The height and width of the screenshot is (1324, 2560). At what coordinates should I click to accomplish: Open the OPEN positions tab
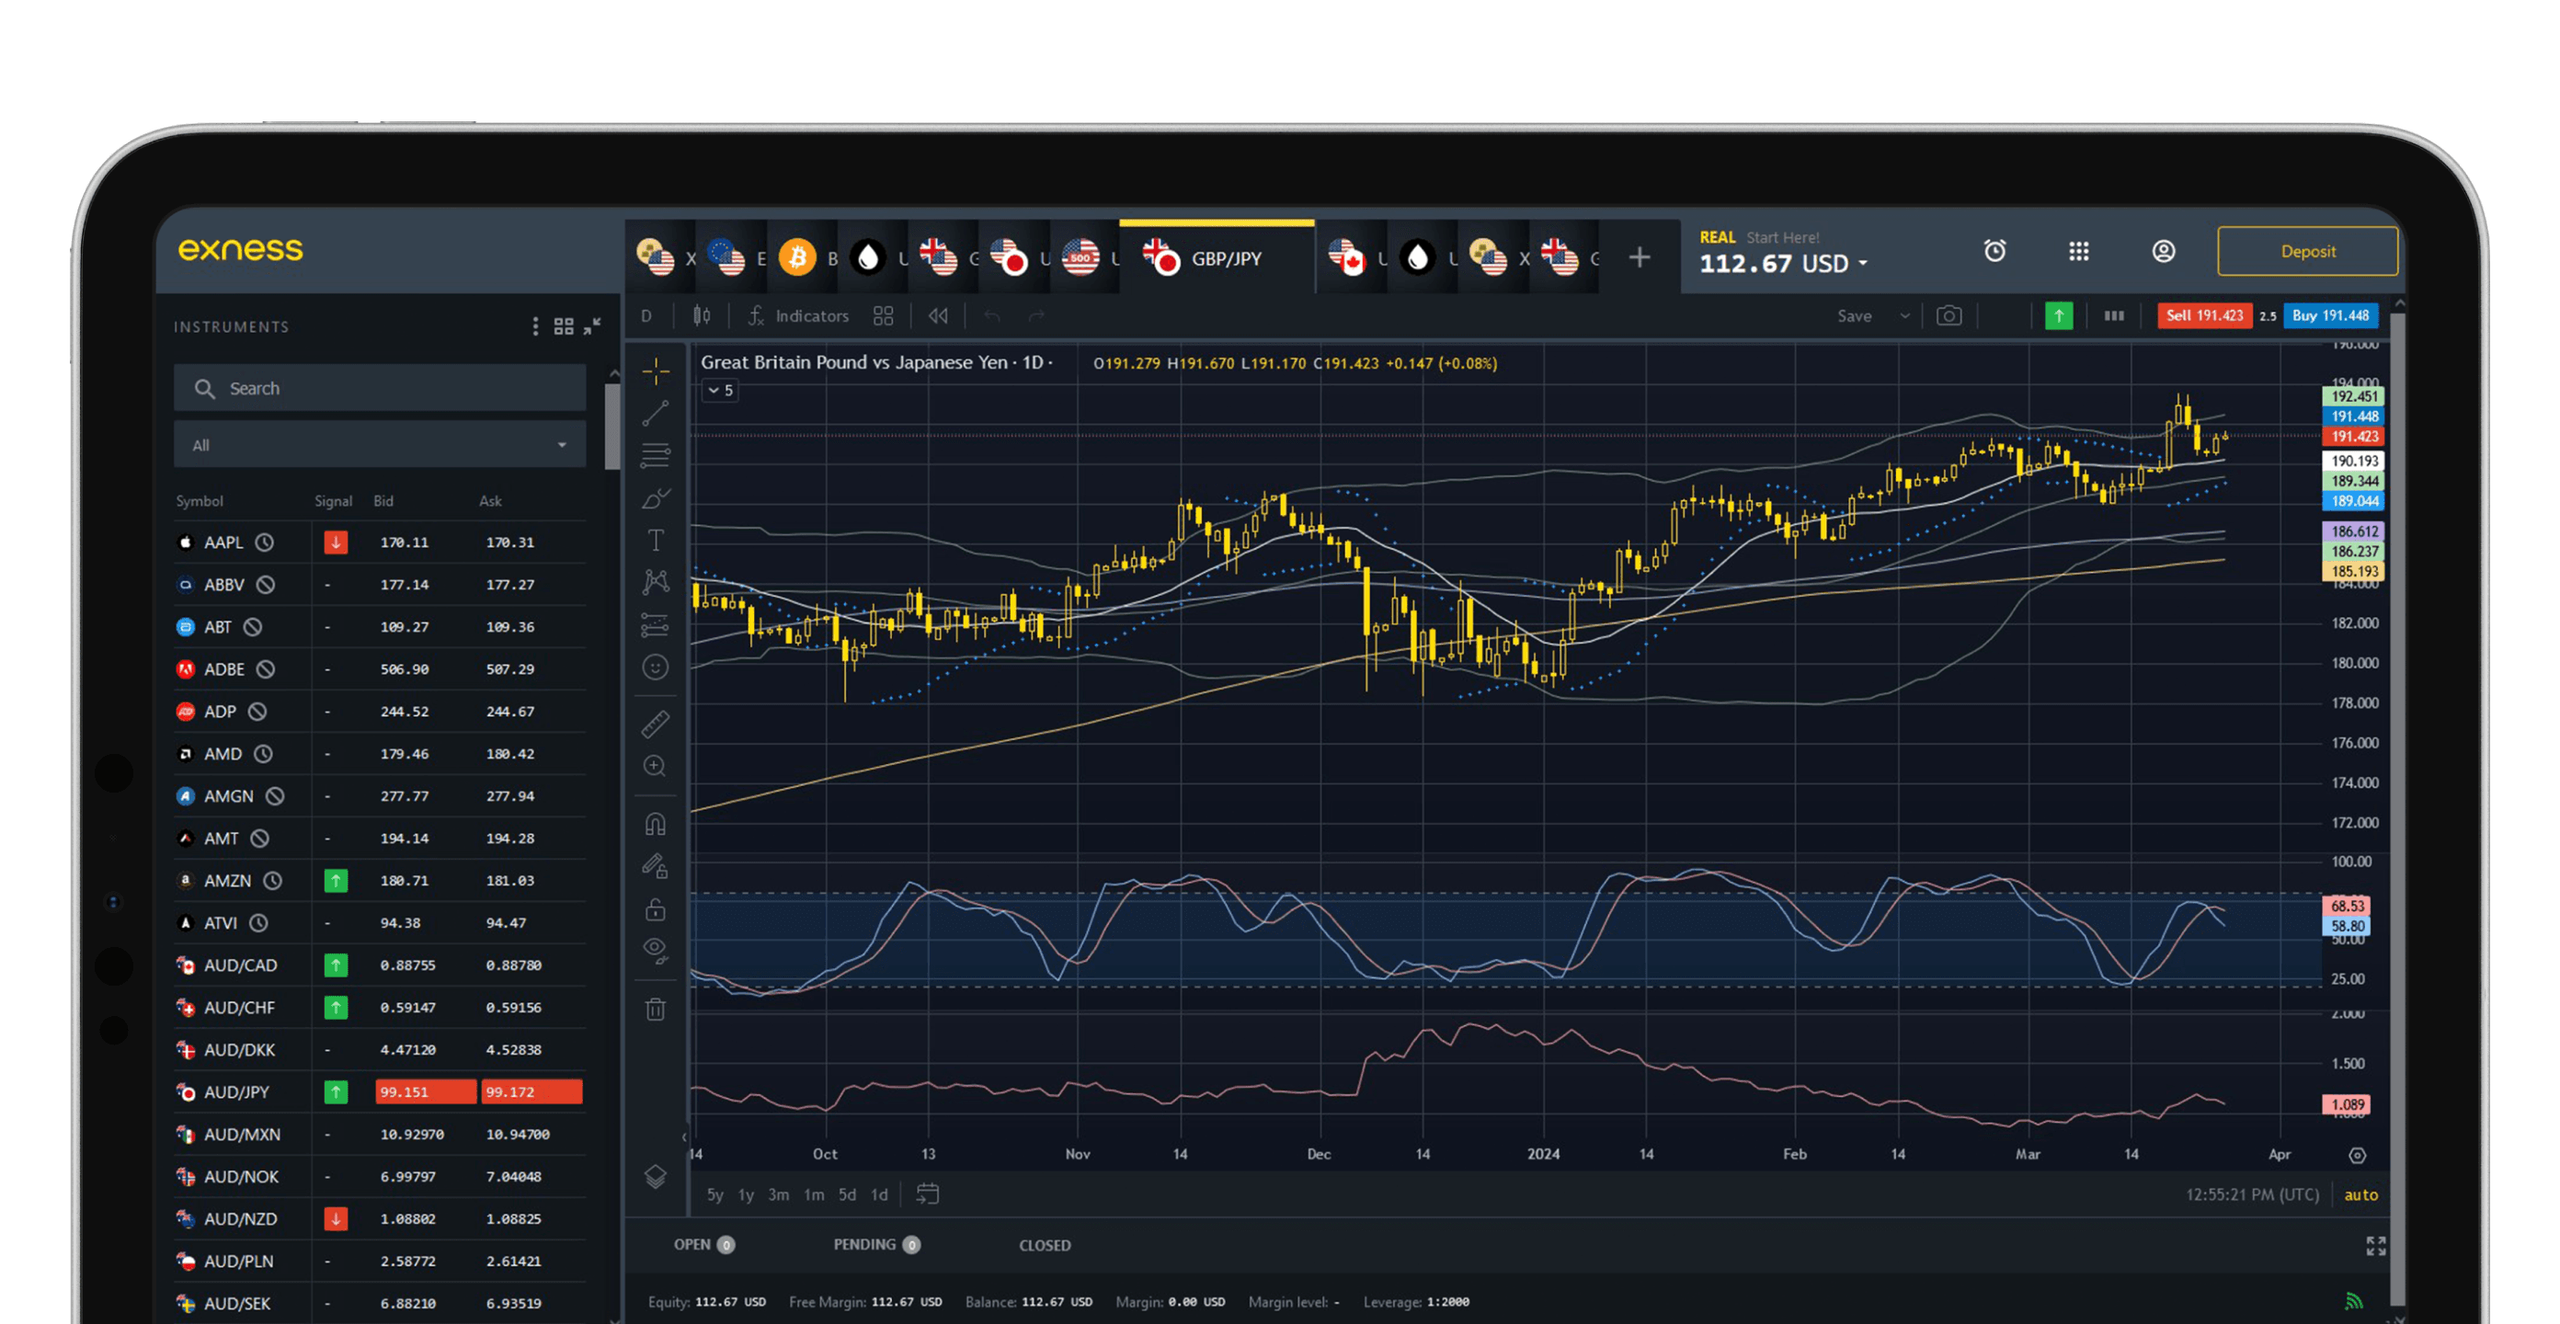[x=703, y=1245]
